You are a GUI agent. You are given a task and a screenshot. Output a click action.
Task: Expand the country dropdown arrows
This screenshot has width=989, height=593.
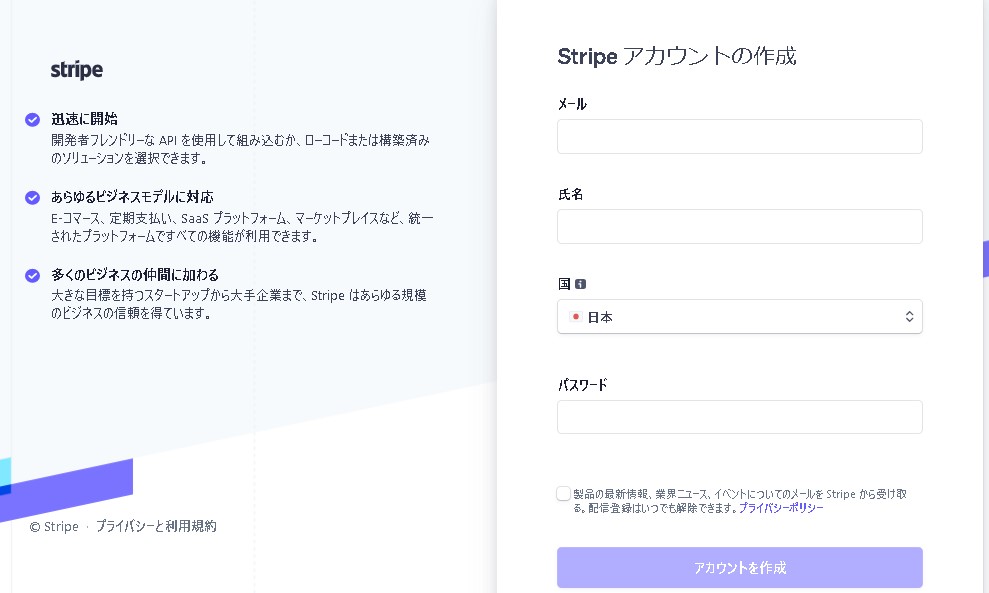click(x=909, y=317)
